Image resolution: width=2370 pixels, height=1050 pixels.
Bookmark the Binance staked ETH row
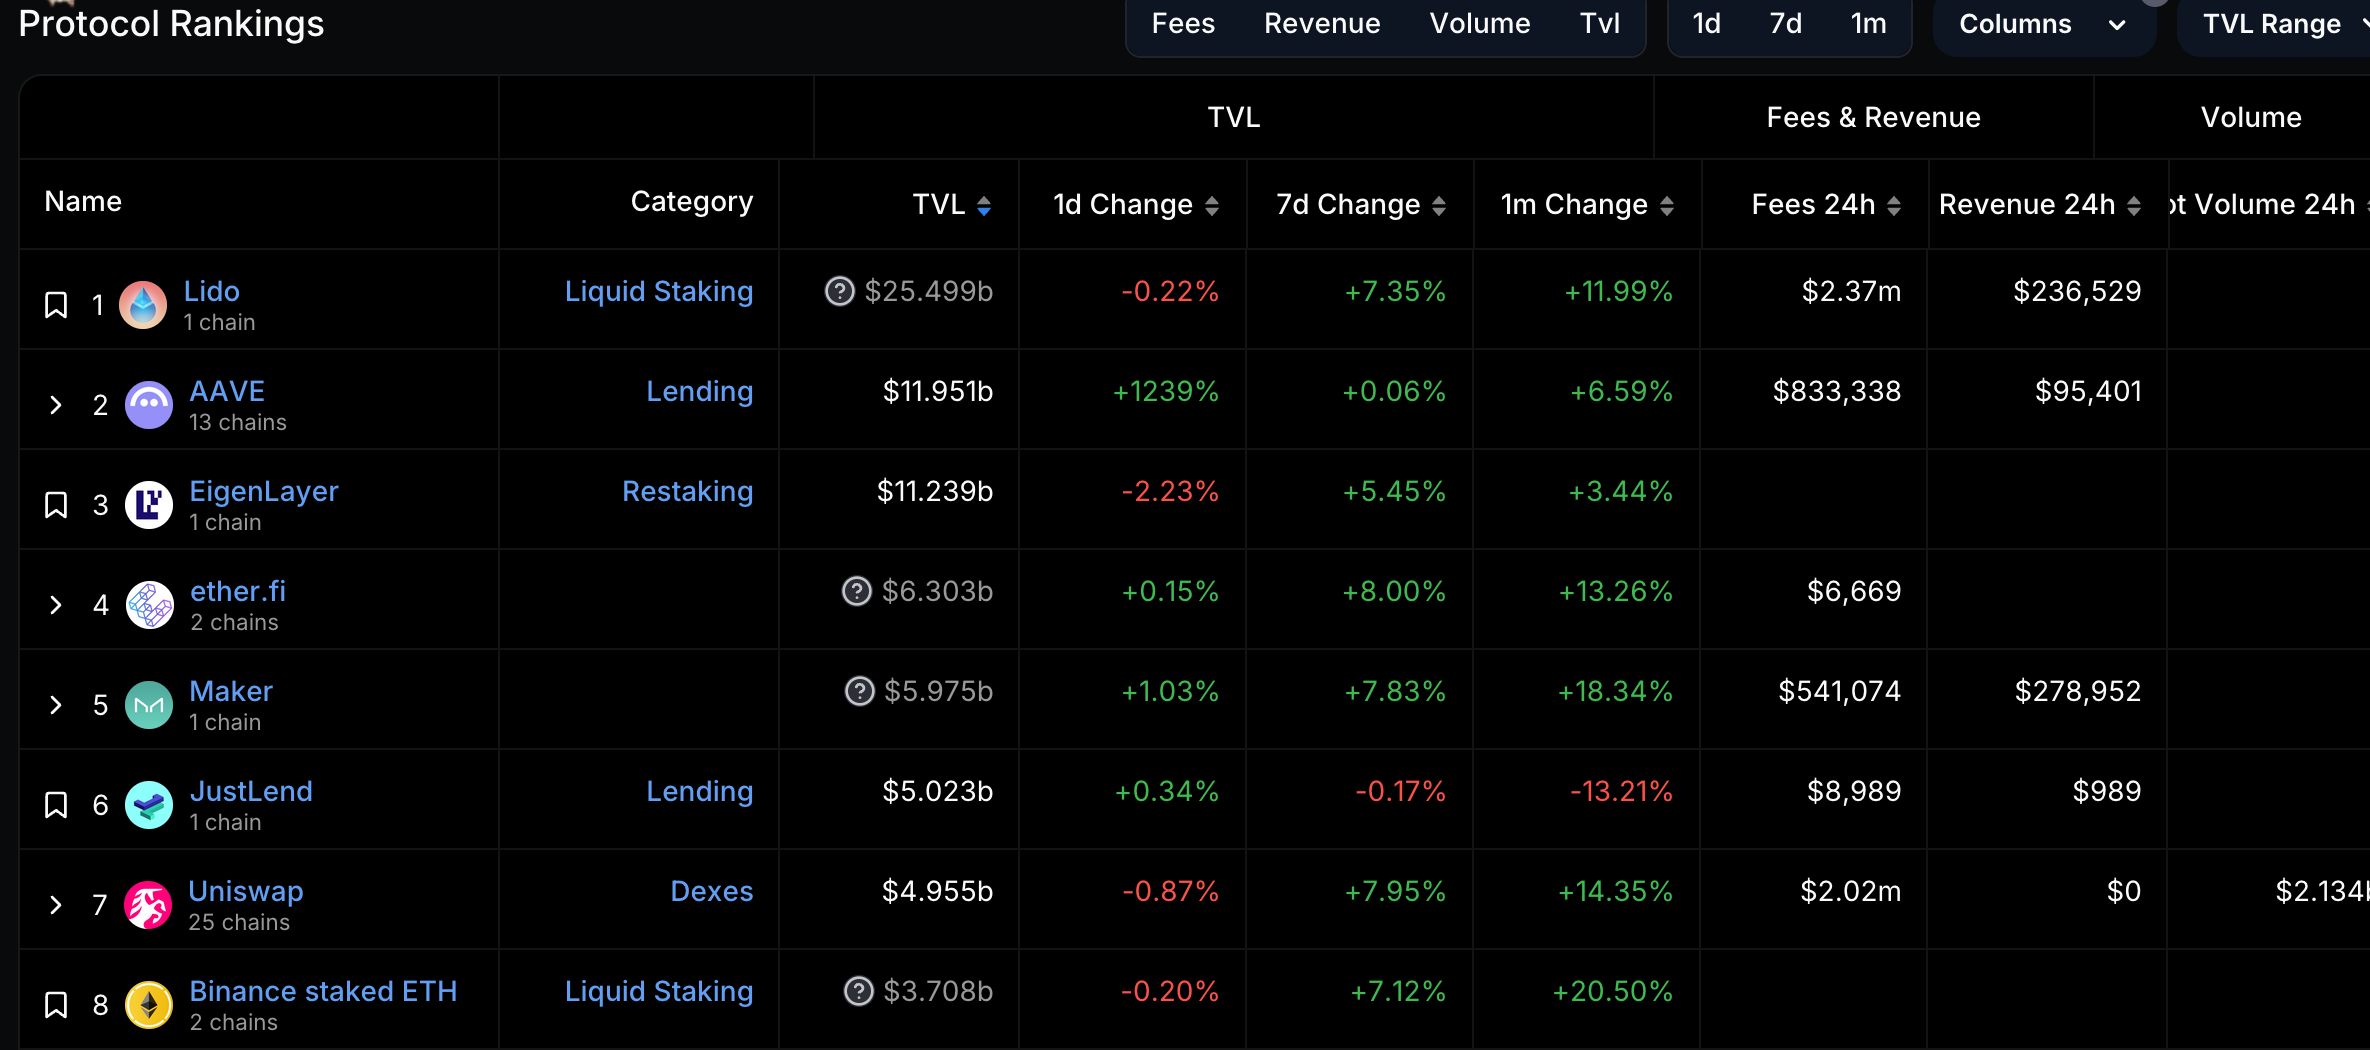click(x=56, y=1005)
